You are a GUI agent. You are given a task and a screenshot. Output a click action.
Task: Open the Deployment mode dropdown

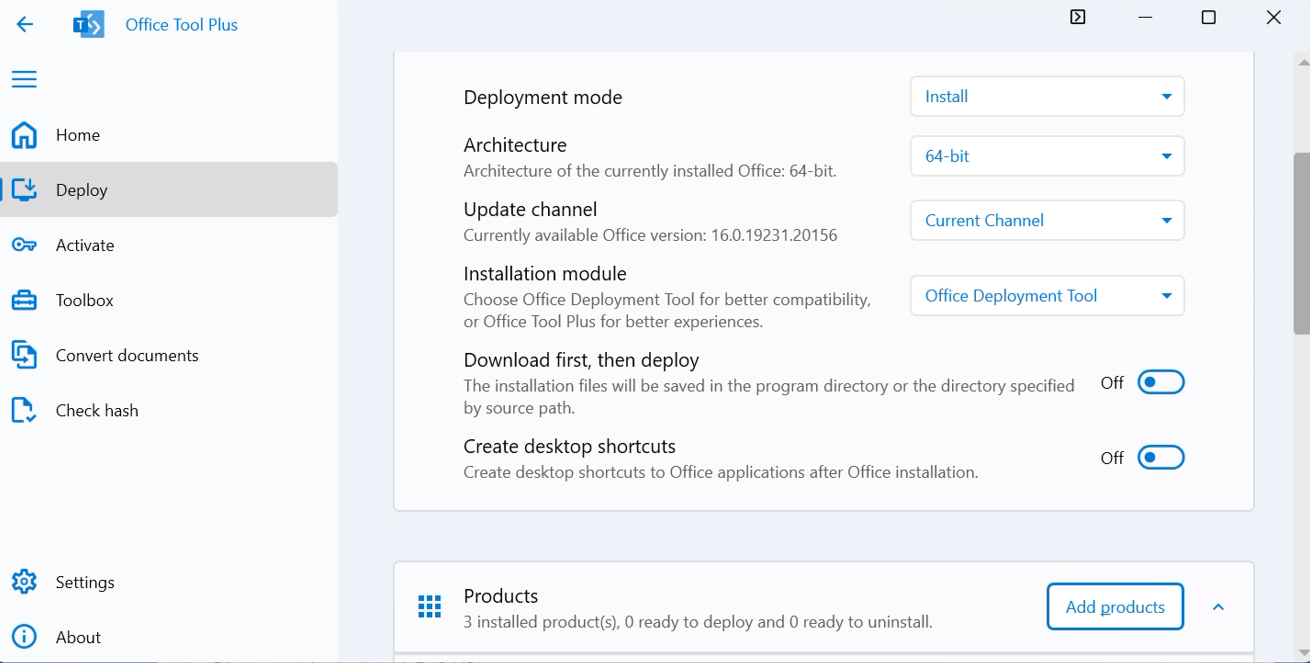[x=1046, y=97]
